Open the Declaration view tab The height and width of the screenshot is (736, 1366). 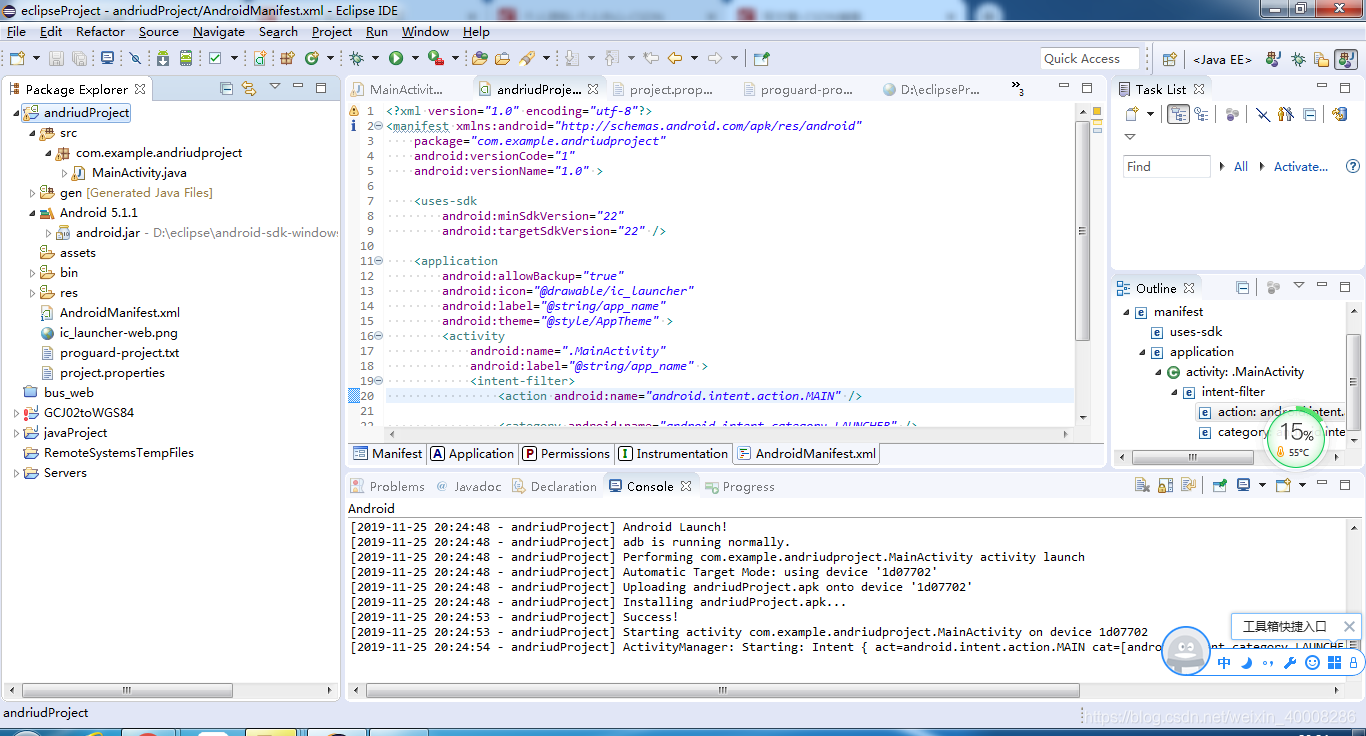click(554, 486)
